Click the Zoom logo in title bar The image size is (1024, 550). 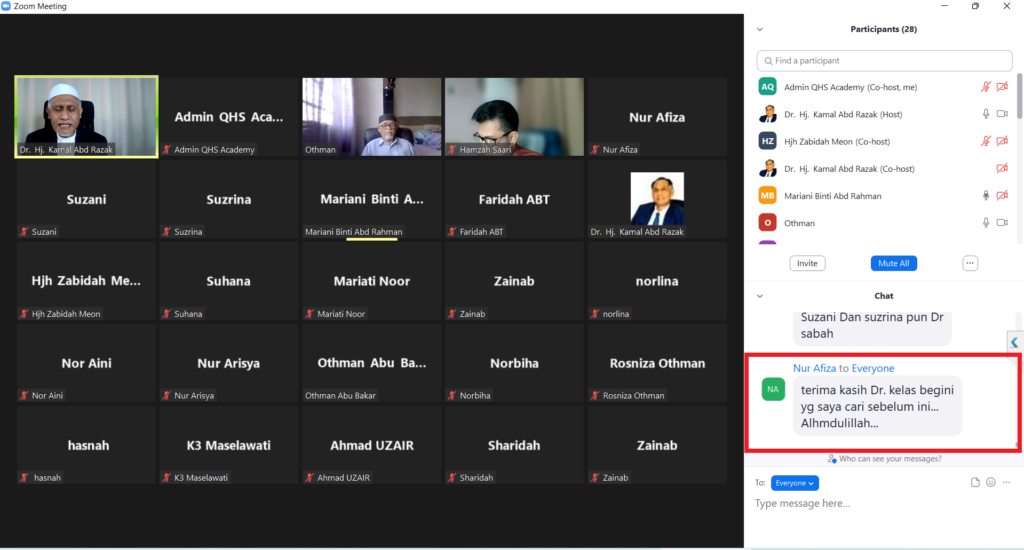point(6,6)
